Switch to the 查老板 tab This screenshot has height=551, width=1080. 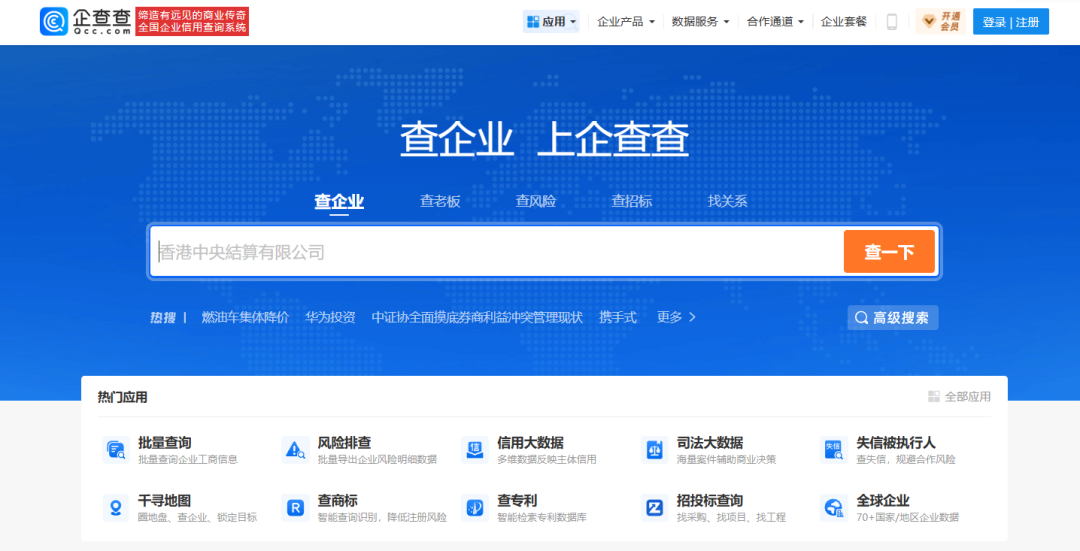pos(440,201)
